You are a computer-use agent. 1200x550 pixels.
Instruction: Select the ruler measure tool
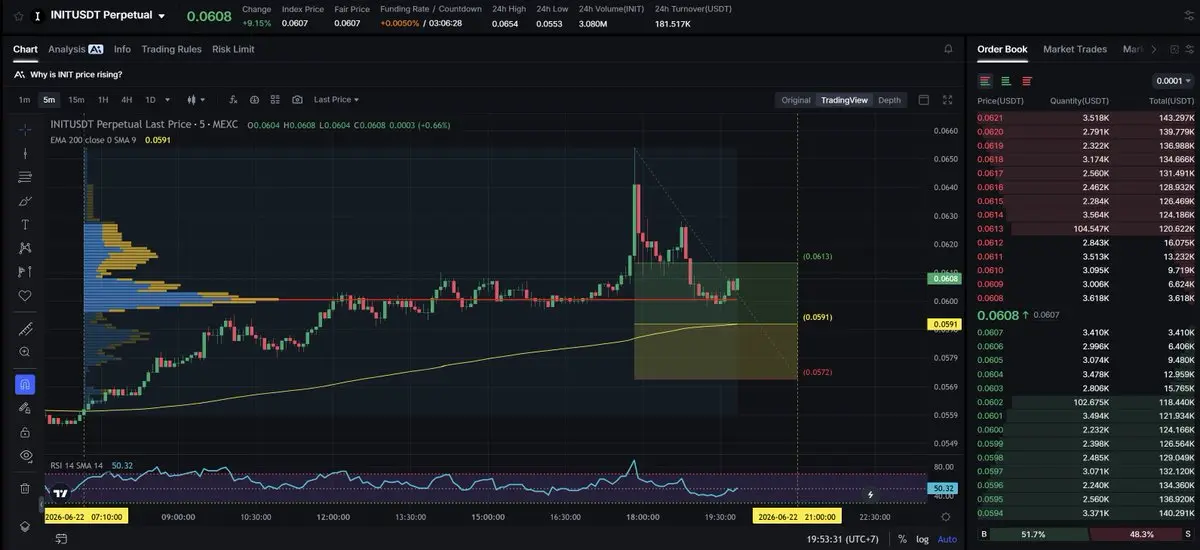pyautogui.click(x=25, y=329)
